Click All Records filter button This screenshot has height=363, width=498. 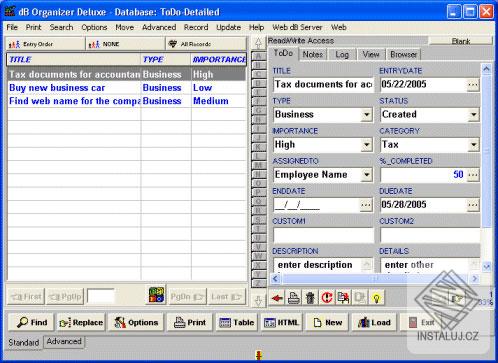(206, 44)
